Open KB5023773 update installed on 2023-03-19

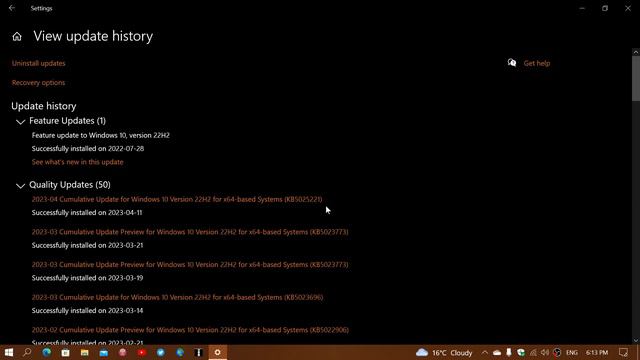pos(190,264)
